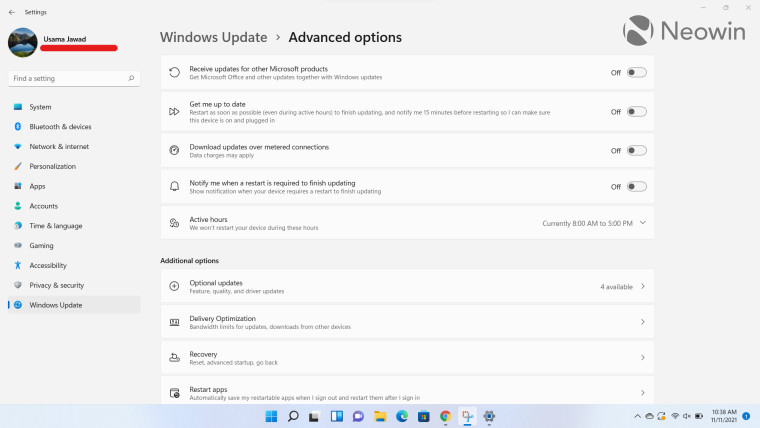Open Personalization in the sidebar
This screenshot has width=760, height=428.
(x=74, y=166)
